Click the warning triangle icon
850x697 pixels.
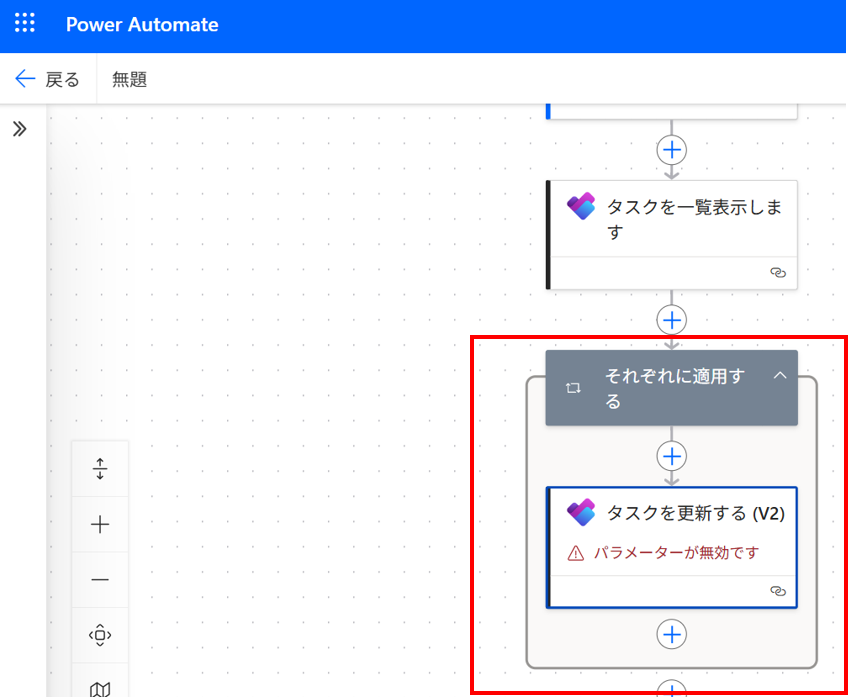(575, 553)
